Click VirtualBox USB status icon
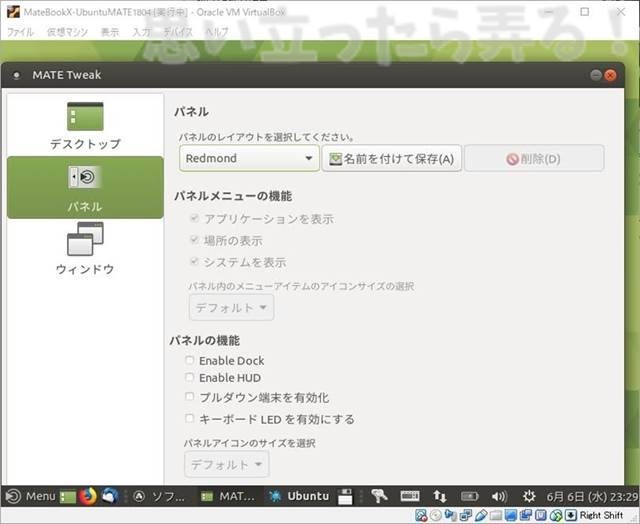Image resolution: width=640 pixels, height=524 pixels. click(x=481, y=515)
